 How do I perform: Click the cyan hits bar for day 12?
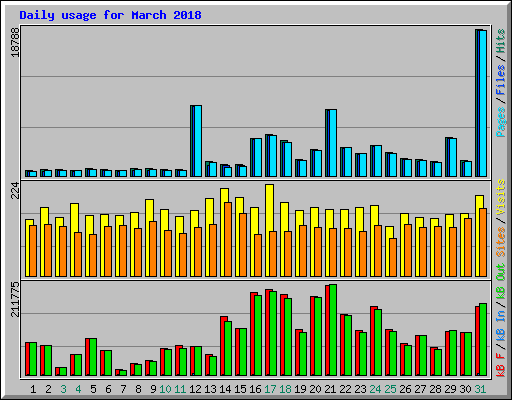[x=198, y=141]
